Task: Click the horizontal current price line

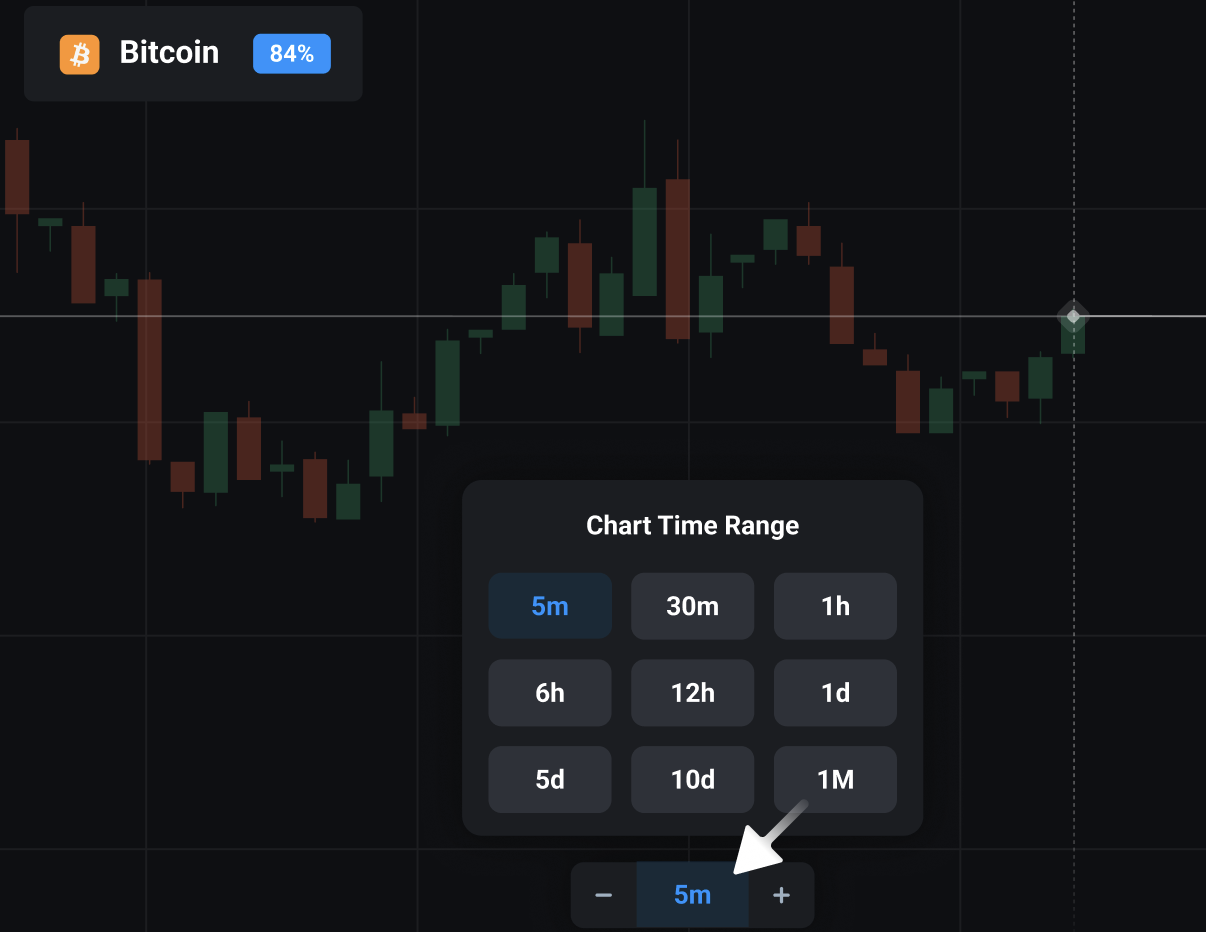Action: coord(300,316)
